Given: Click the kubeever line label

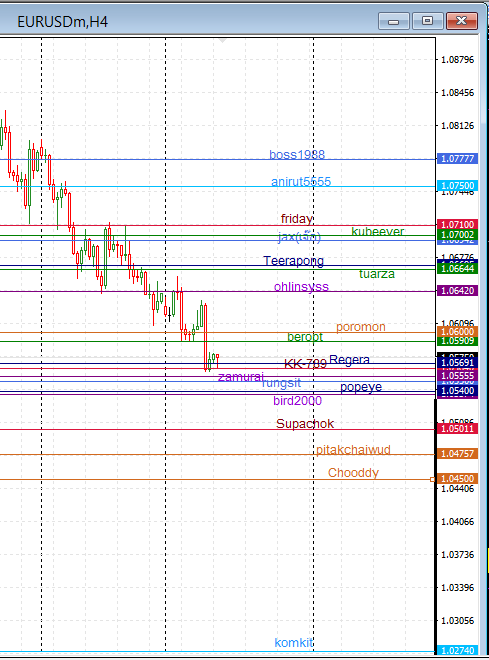Looking at the screenshot, I should coord(378,232).
